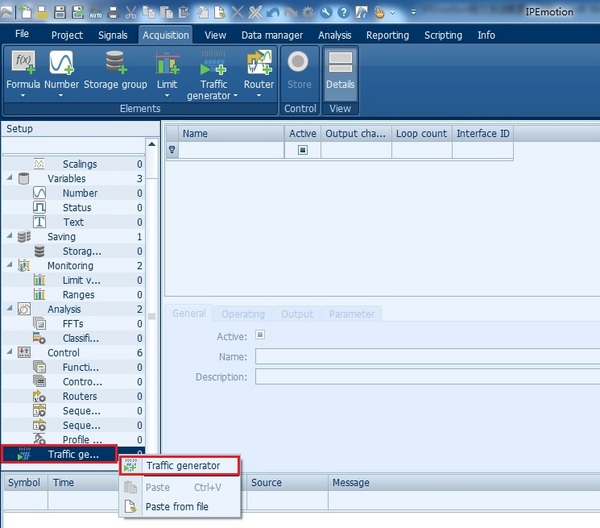Collapse the Control tree node
This screenshot has height=528, width=600.
10,352
